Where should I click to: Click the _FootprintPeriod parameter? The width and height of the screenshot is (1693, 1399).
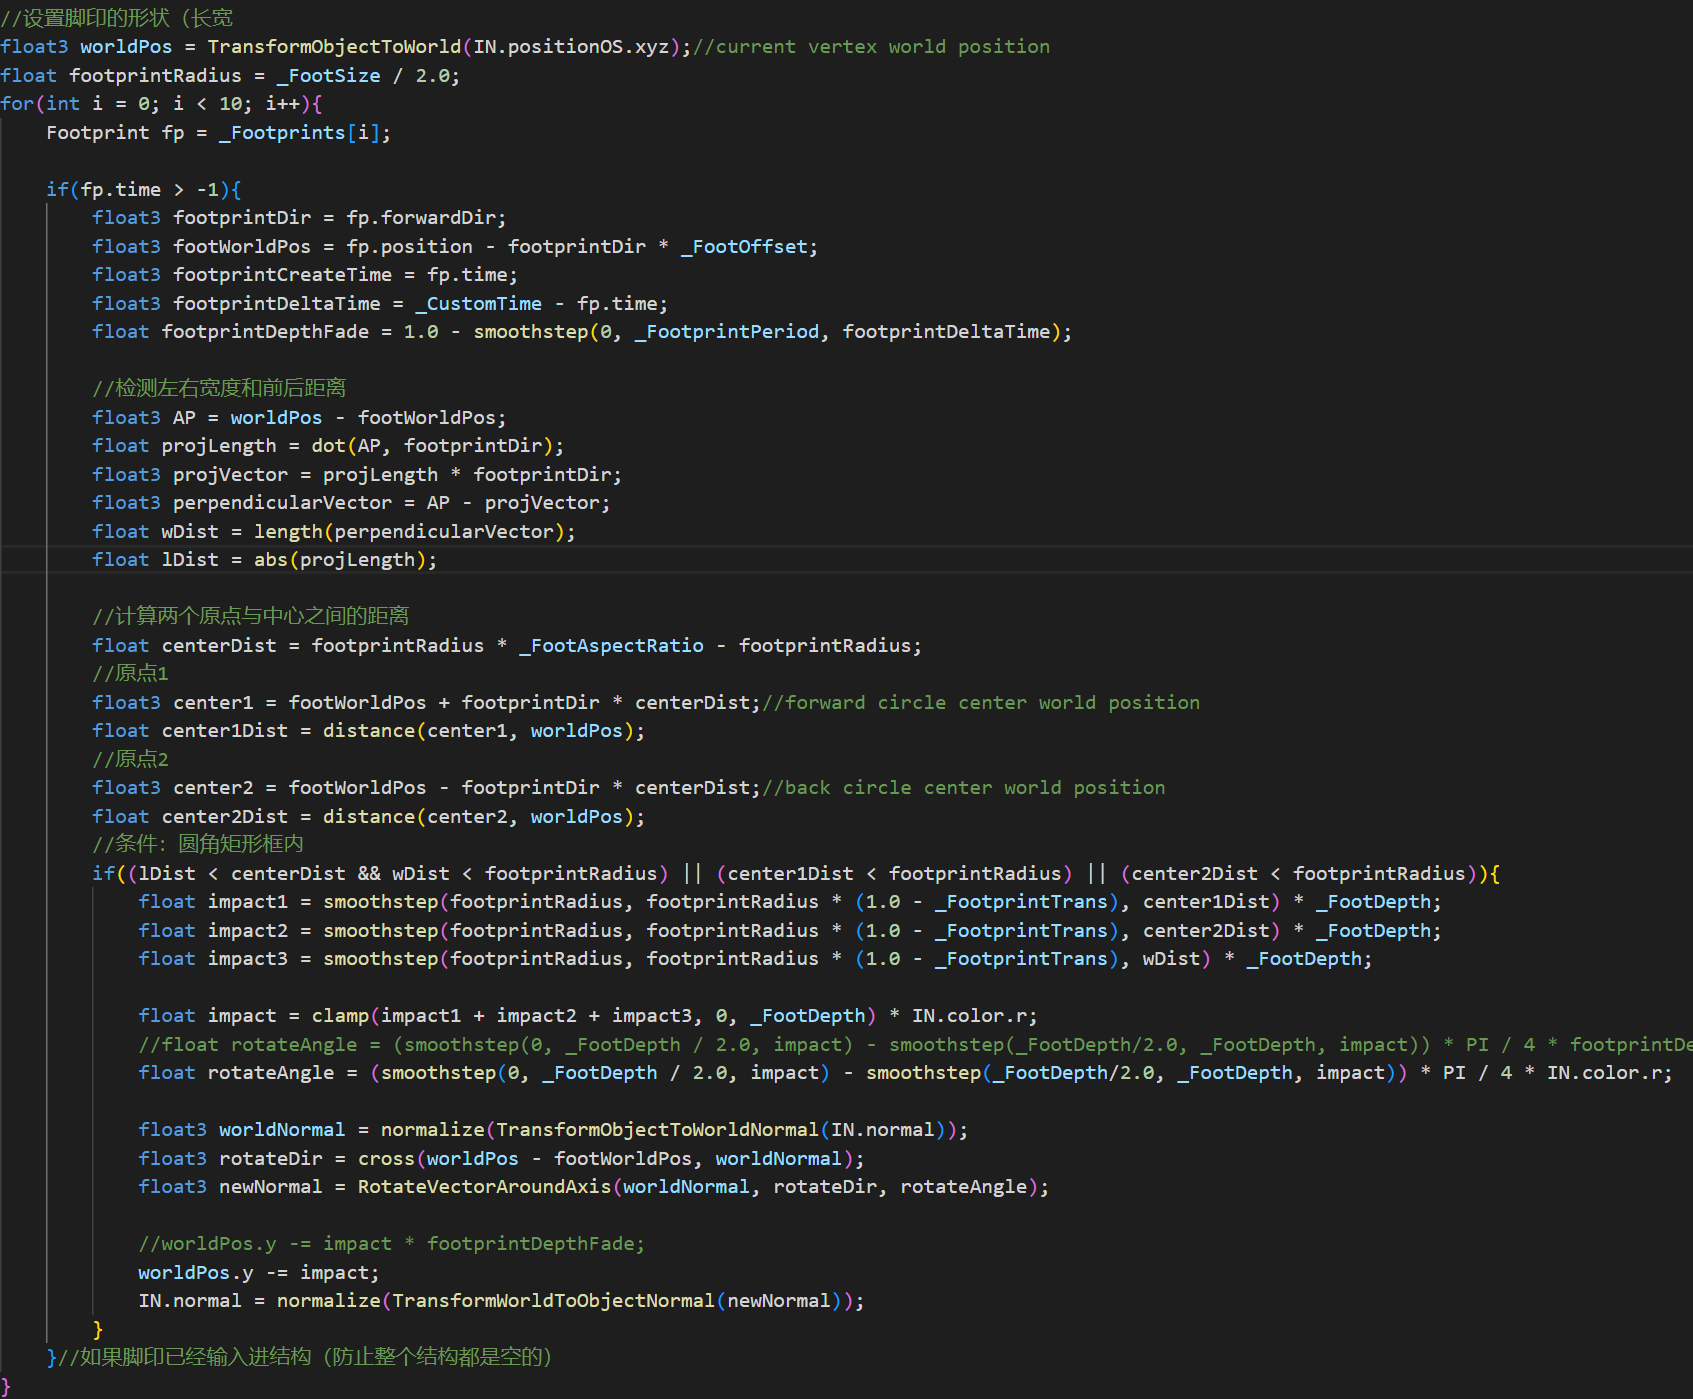727,332
